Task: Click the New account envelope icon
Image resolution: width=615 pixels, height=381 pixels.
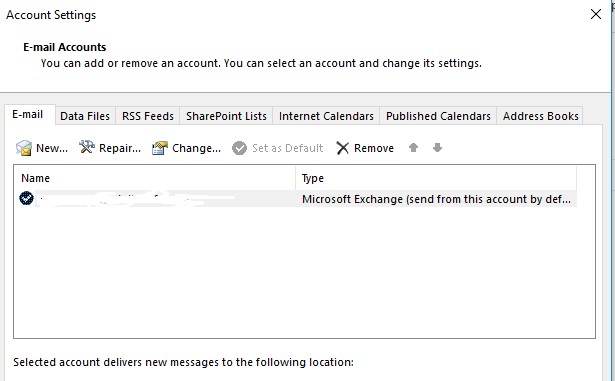Action: (x=24, y=148)
